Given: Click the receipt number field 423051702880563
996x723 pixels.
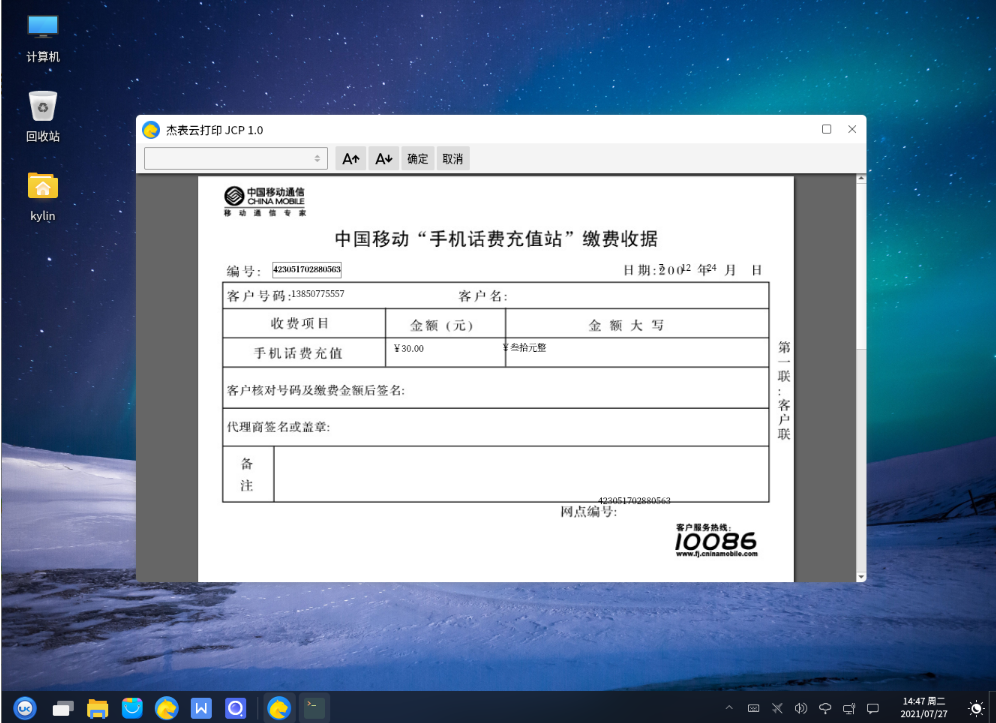Looking at the screenshot, I should pos(307,269).
